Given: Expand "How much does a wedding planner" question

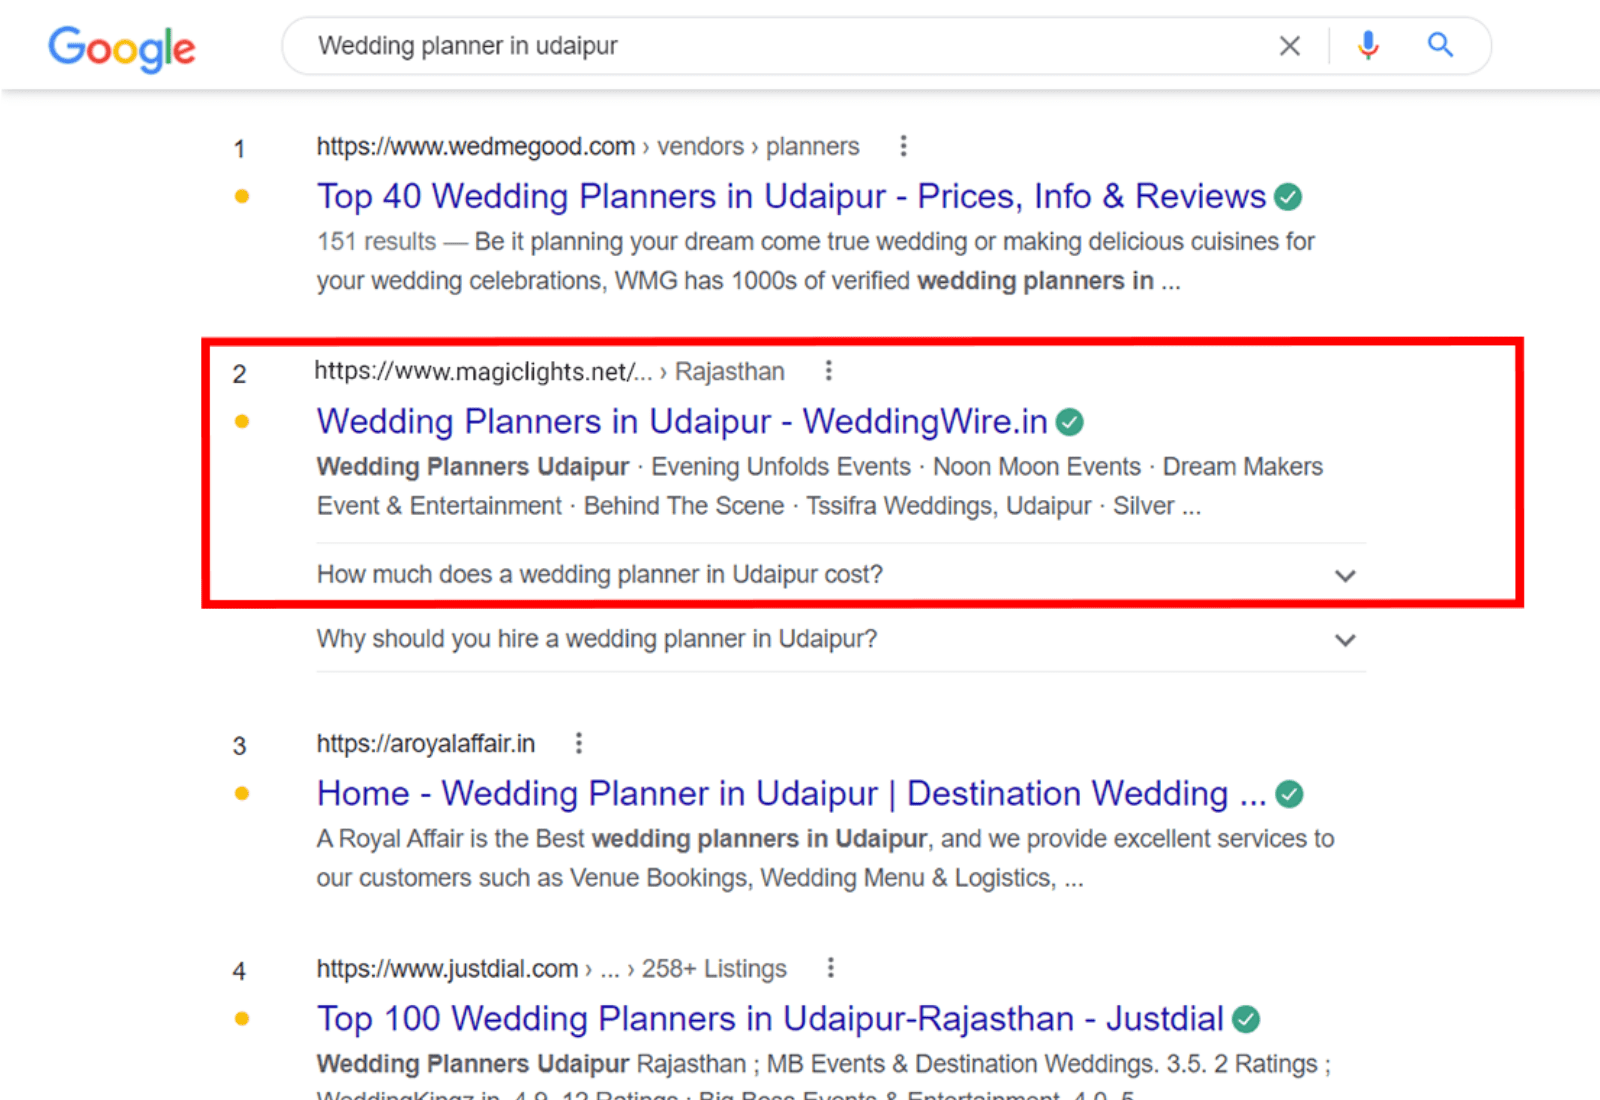Looking at the screenshot, I should pyautogui.click(x=1345, y=576).
